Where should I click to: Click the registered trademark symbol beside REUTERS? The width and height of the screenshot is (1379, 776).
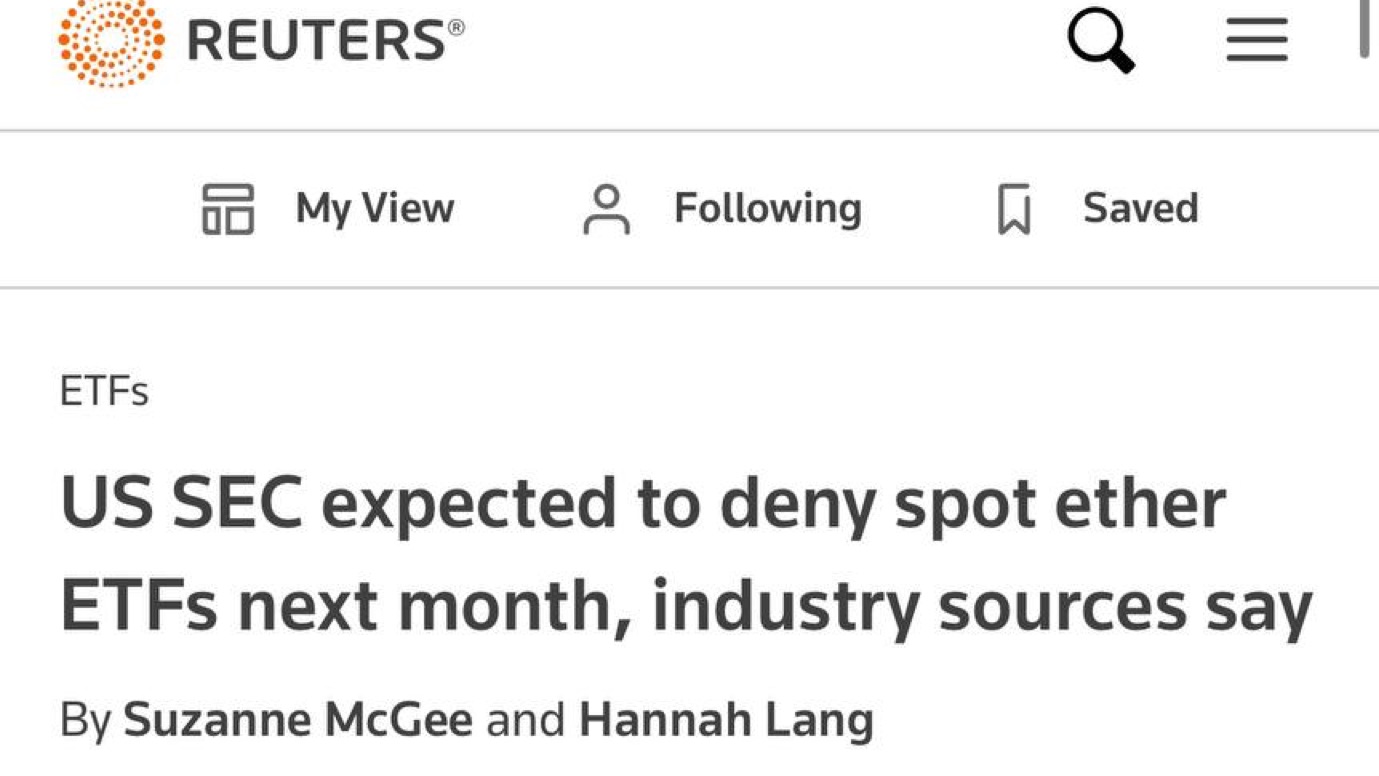(x=457, y=27)
